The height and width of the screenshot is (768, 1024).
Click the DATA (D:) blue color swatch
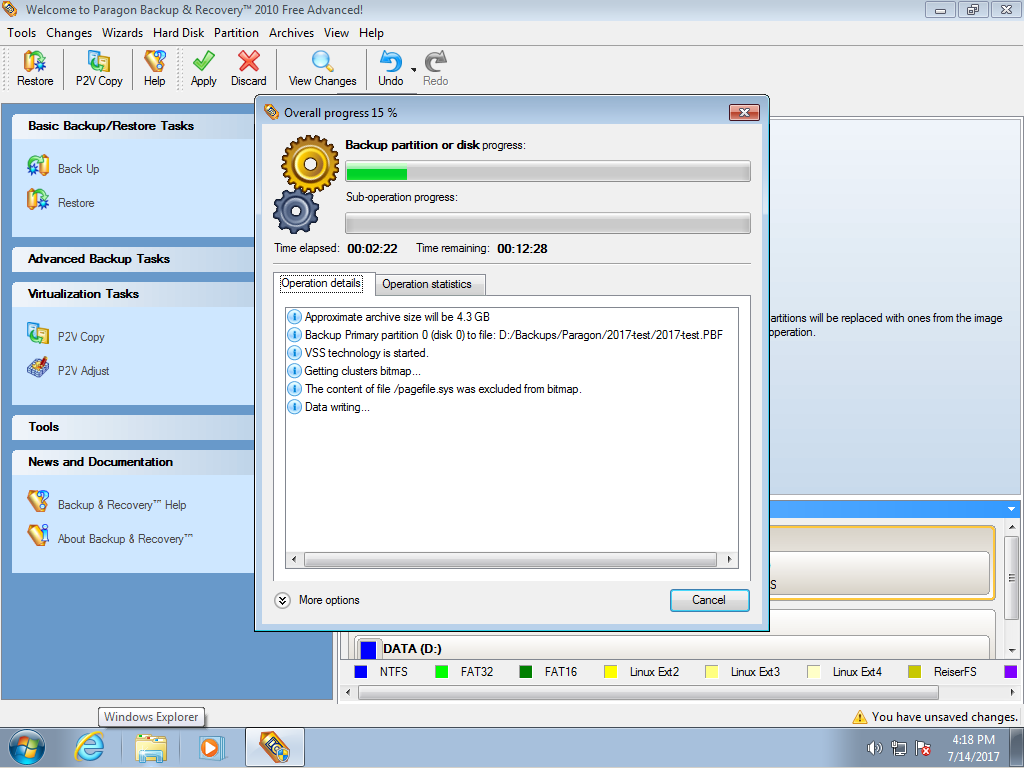368,650
